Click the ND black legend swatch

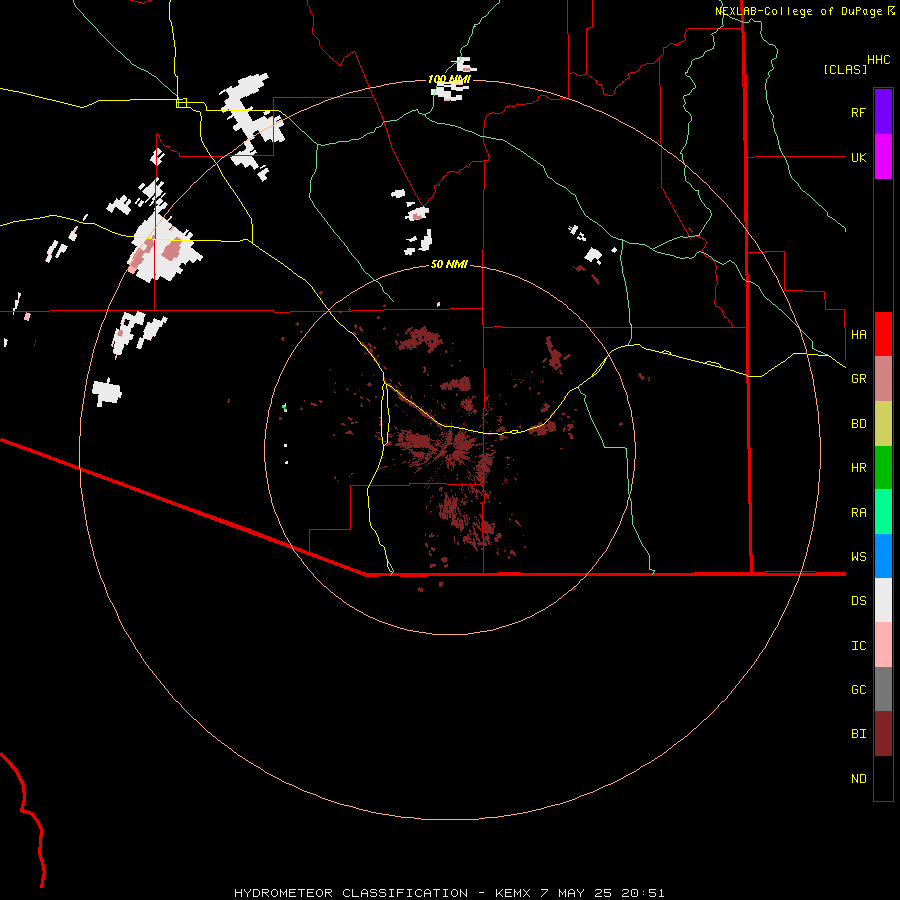click(883, 778)
